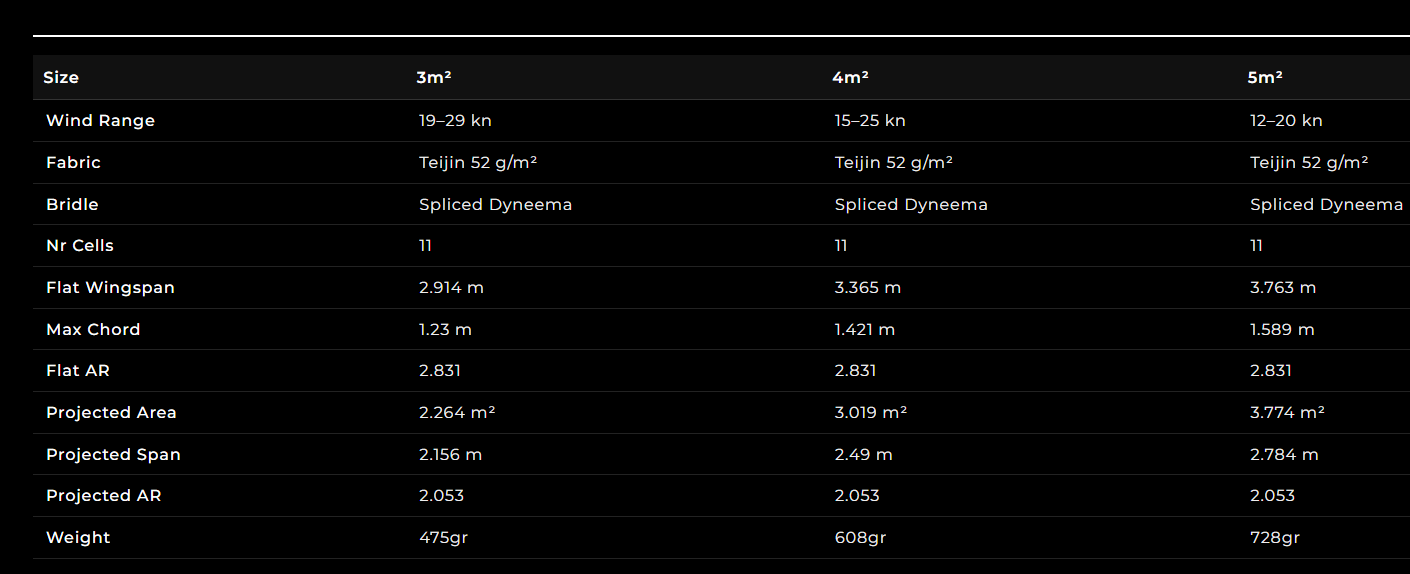Click the Projected AR row label
Viewport: 1410px width, 574px height.
click(x=103, y=496)
